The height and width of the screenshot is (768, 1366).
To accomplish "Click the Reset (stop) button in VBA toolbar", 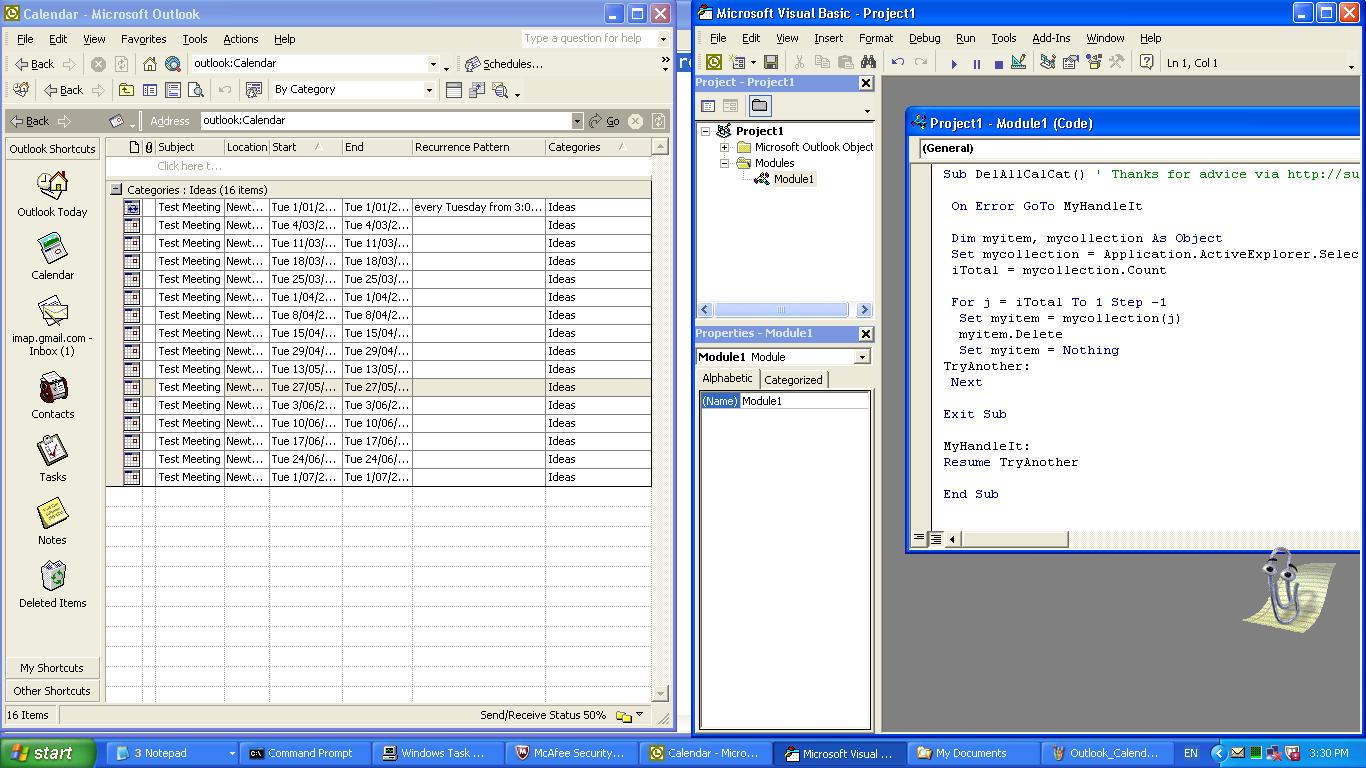I will click(998, 63).
